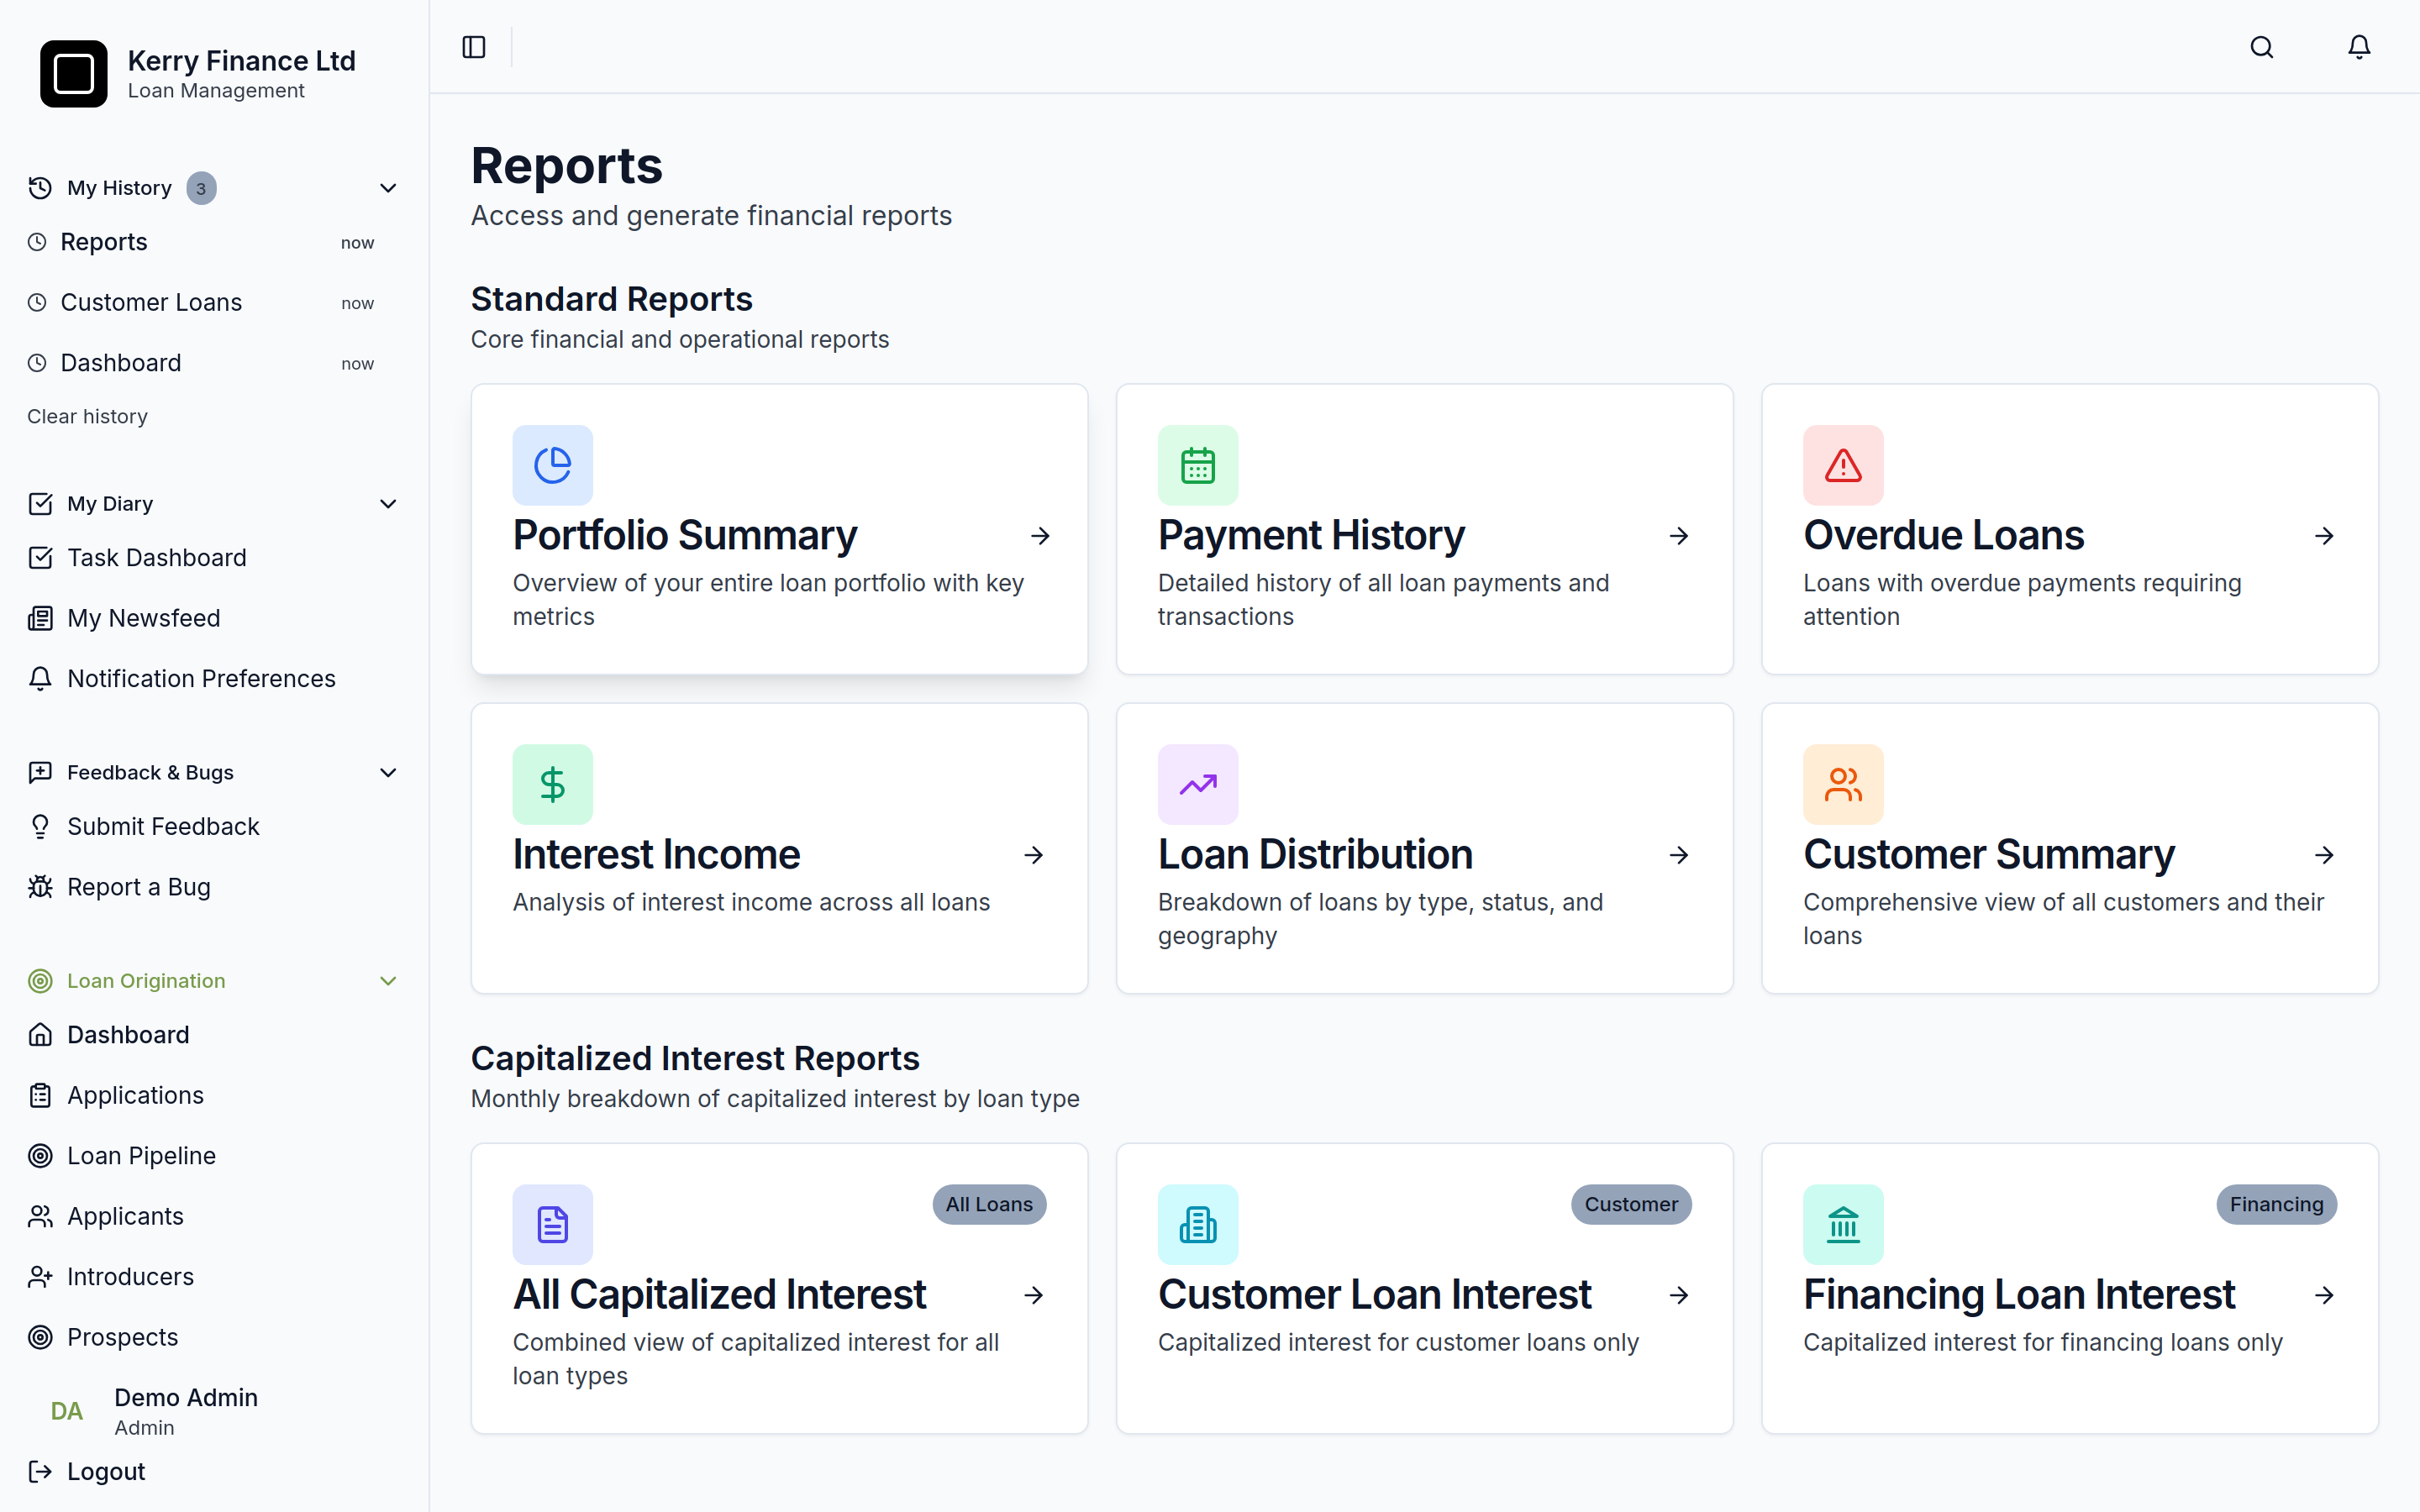The image size is (2420, 1512).
Task: Click the Interest Income arrow icon
Action: coord(1034,855)
